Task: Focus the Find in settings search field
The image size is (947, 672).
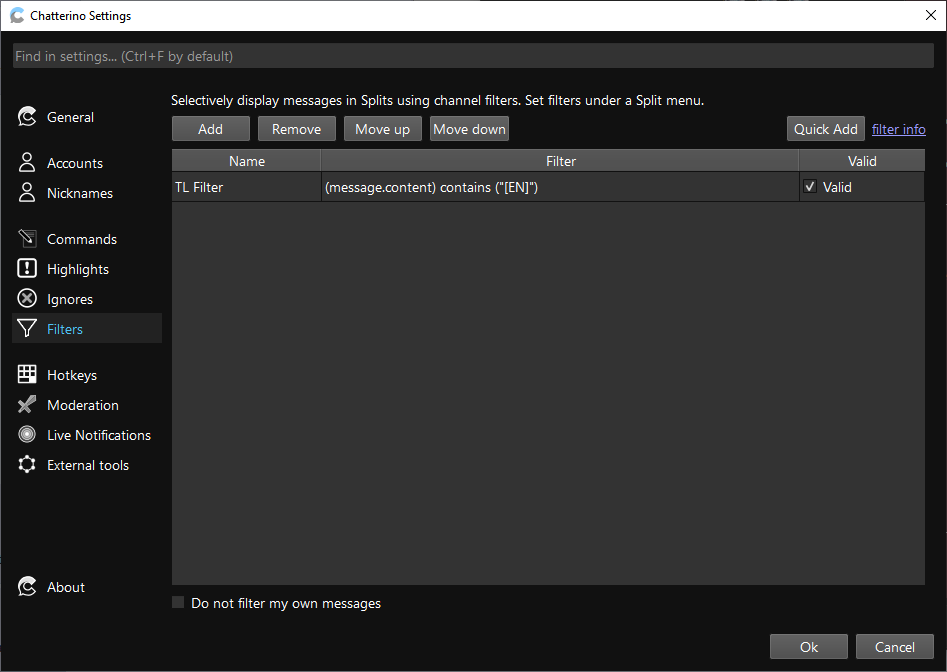Action: [x=474, y=56]
